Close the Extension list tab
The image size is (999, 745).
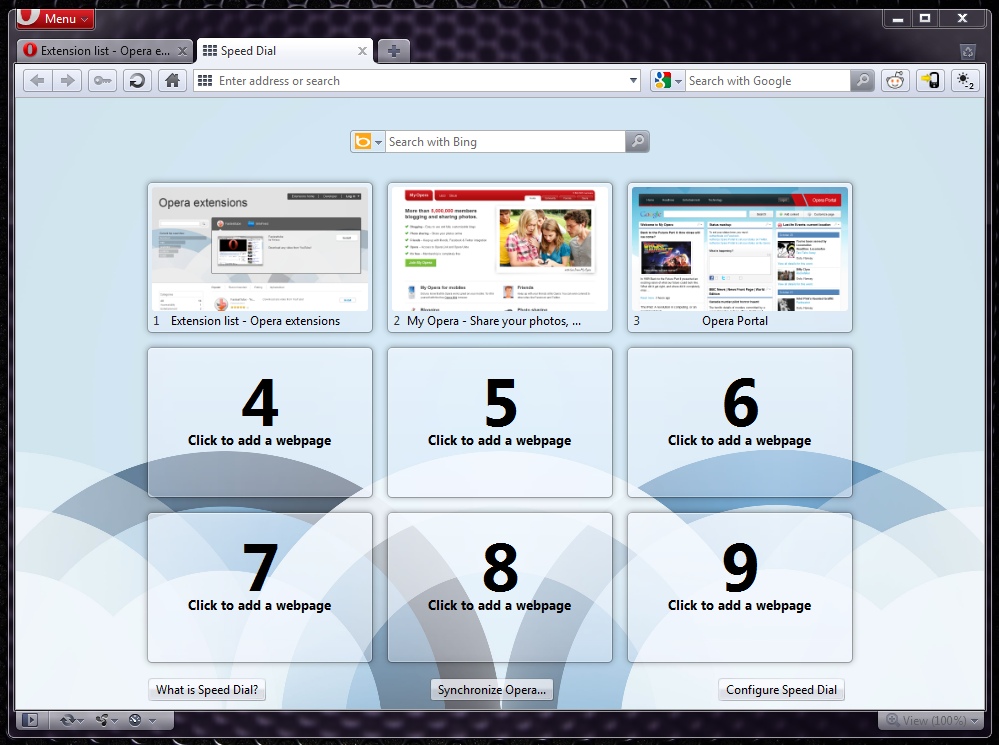[x=182, y=51]
